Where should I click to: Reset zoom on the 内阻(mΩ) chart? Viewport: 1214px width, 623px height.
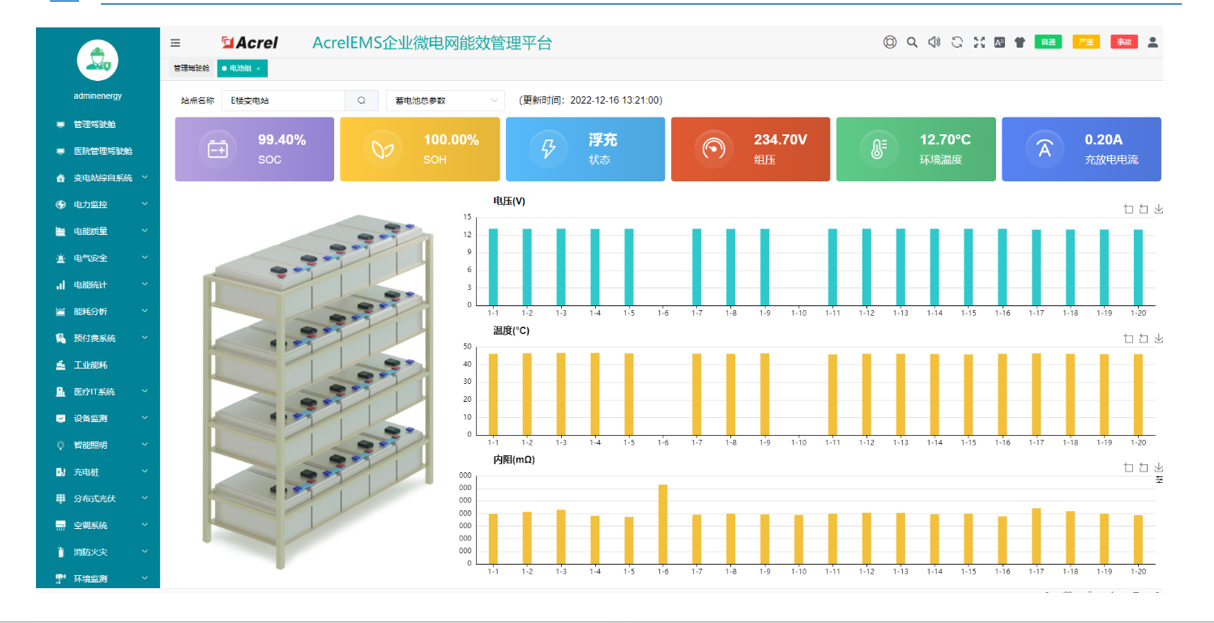click(1143, 467)
